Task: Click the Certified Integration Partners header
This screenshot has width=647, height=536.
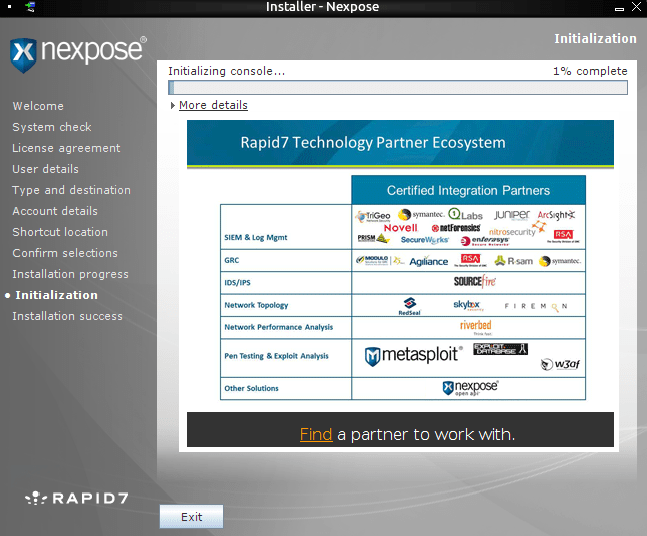Action: coord(468,190)
